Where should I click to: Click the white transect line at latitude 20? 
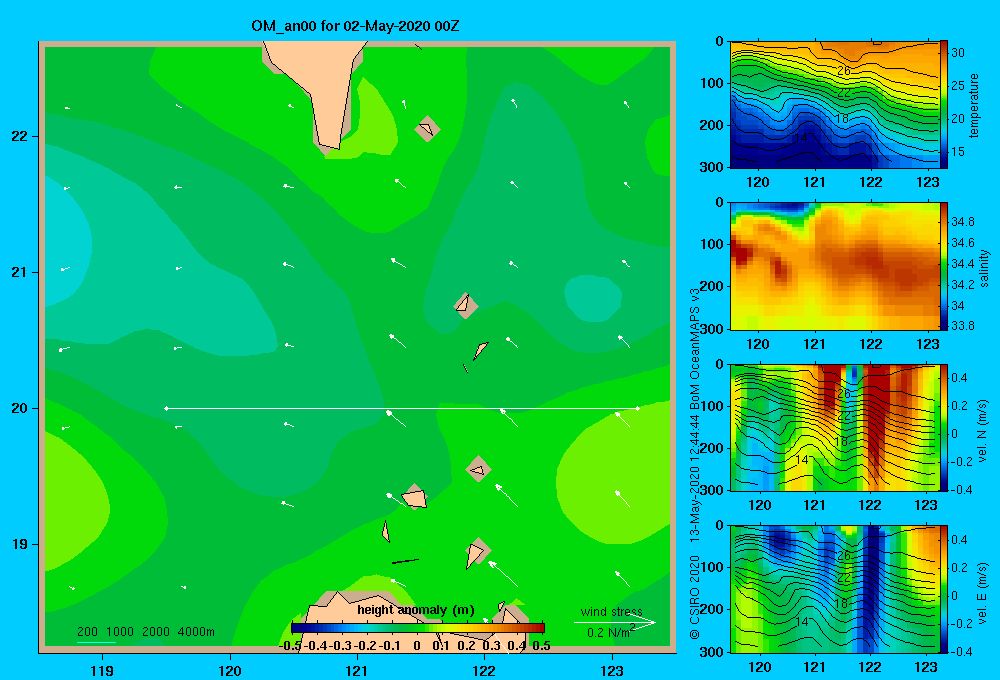coord(402,408)
